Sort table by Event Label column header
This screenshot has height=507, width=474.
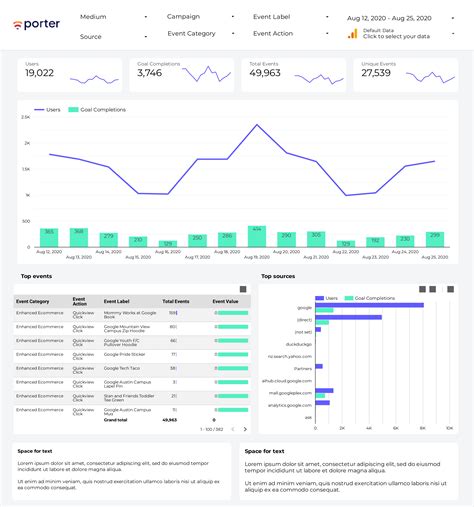(116, 301)
